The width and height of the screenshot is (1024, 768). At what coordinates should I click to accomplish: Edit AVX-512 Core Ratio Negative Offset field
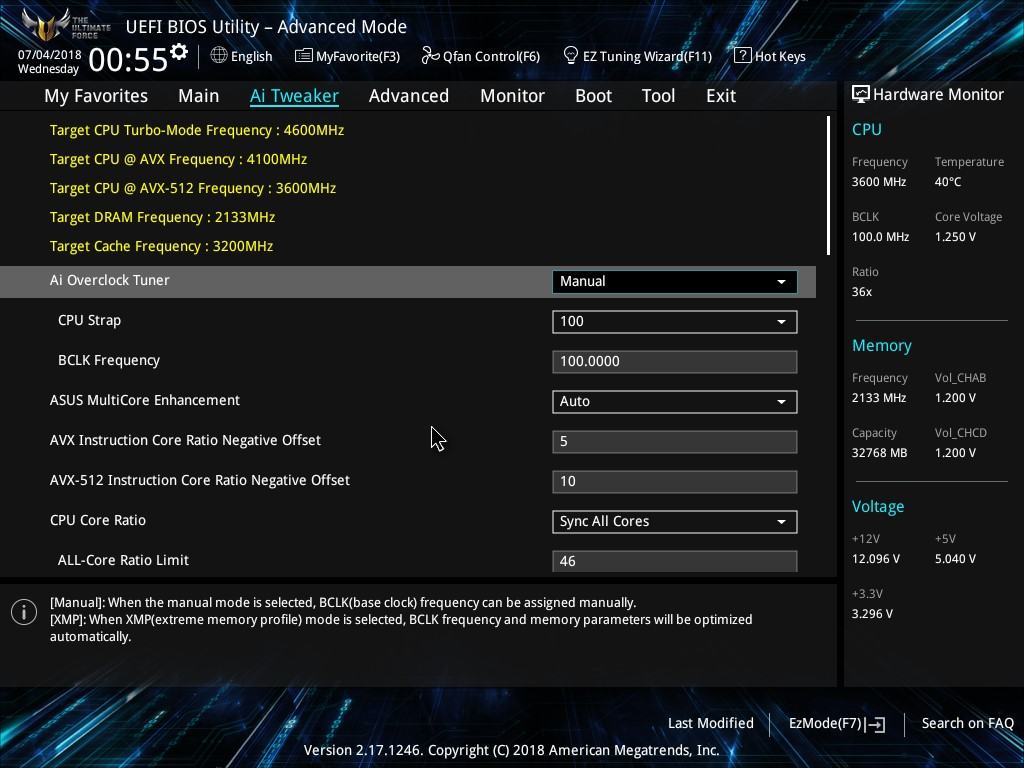tap(675, 481)
